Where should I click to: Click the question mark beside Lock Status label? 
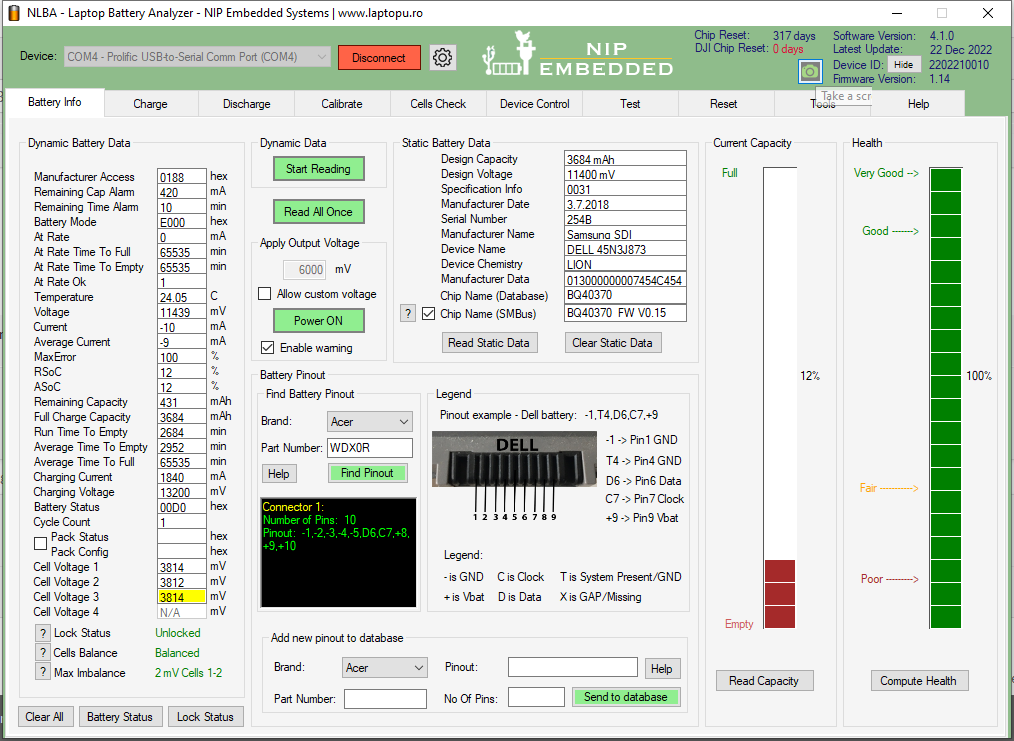point(43,633)
